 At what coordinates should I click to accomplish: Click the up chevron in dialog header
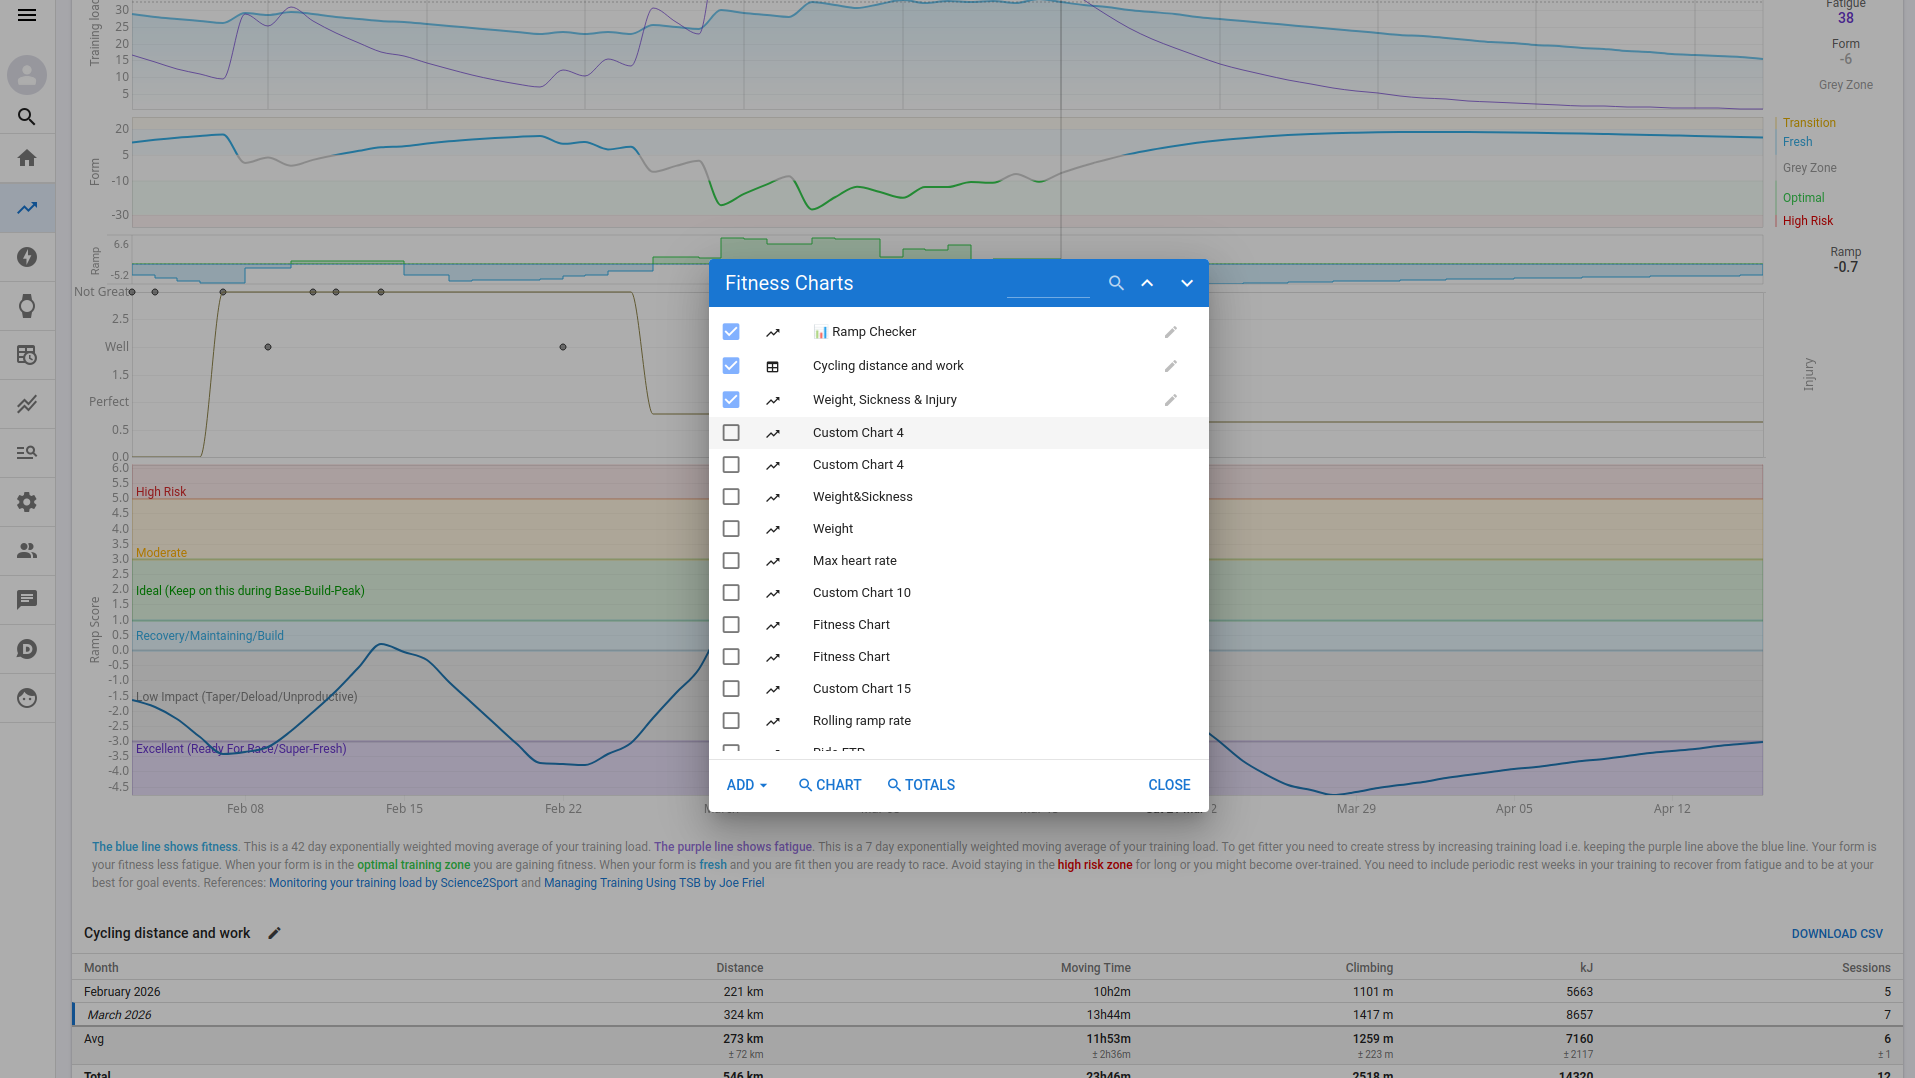(1147, 283)
